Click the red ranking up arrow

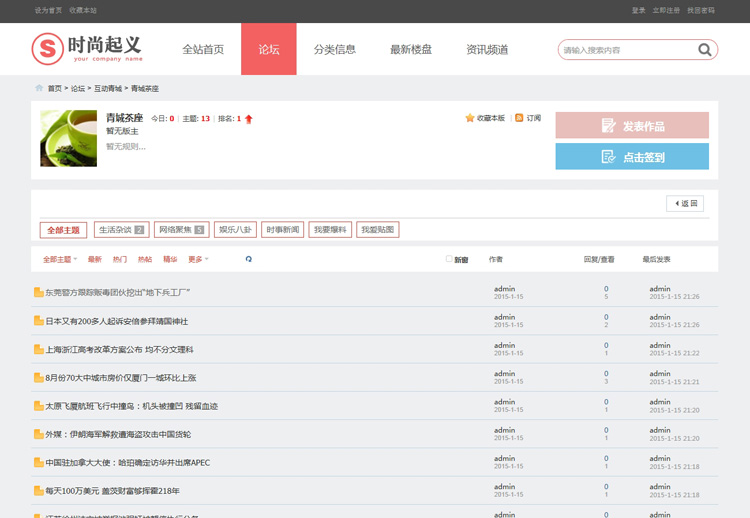click(x=249, y=119)
